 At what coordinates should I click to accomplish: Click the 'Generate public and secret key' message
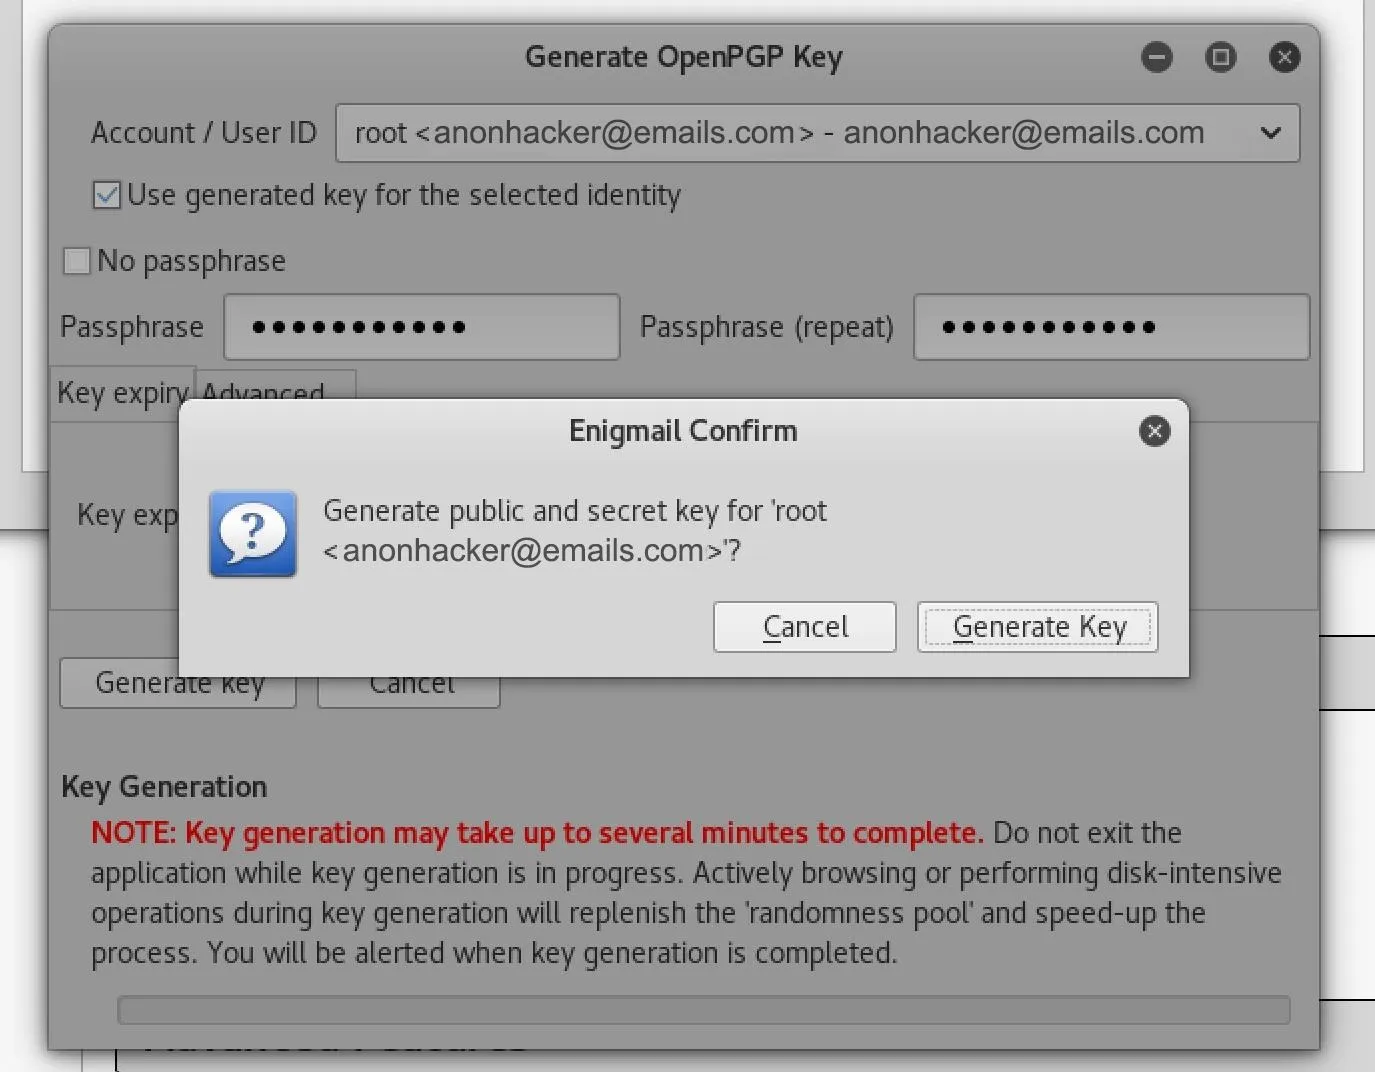574,531
